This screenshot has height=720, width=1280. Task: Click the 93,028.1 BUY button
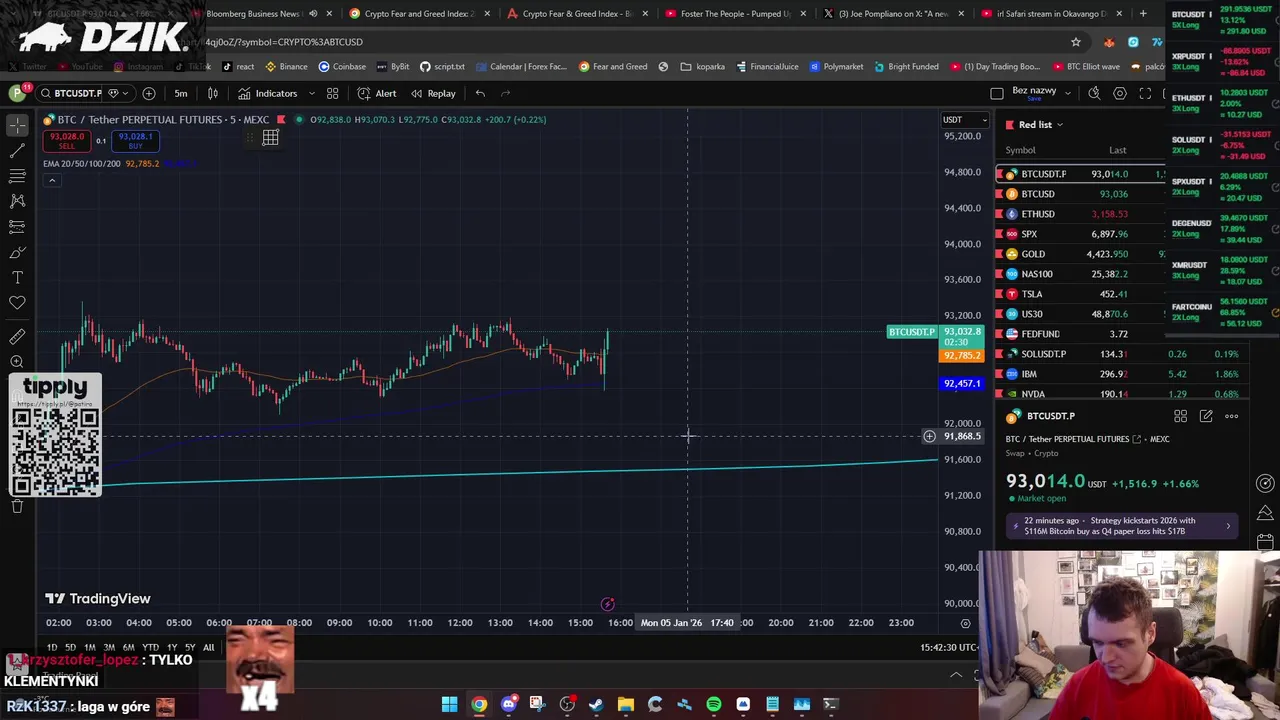click(x=135, y=141)
